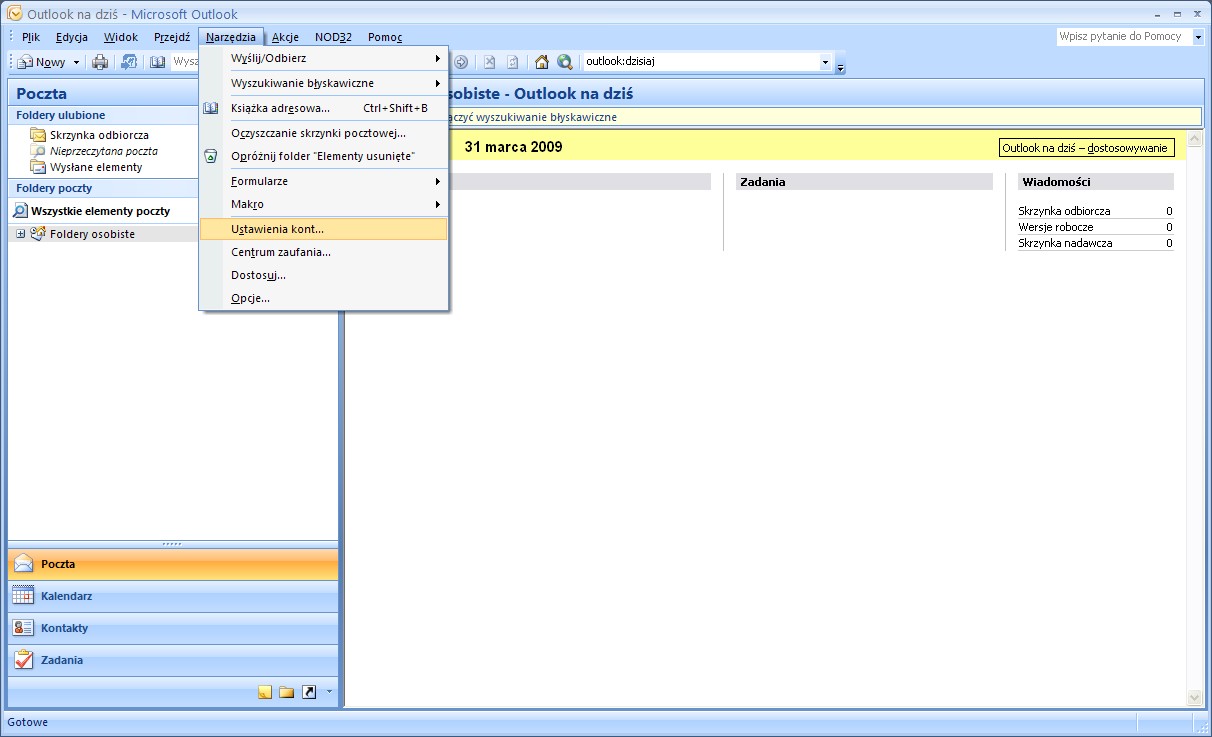
Task: Click the Notes icon in navigation pane
Action: coord(265,692)
